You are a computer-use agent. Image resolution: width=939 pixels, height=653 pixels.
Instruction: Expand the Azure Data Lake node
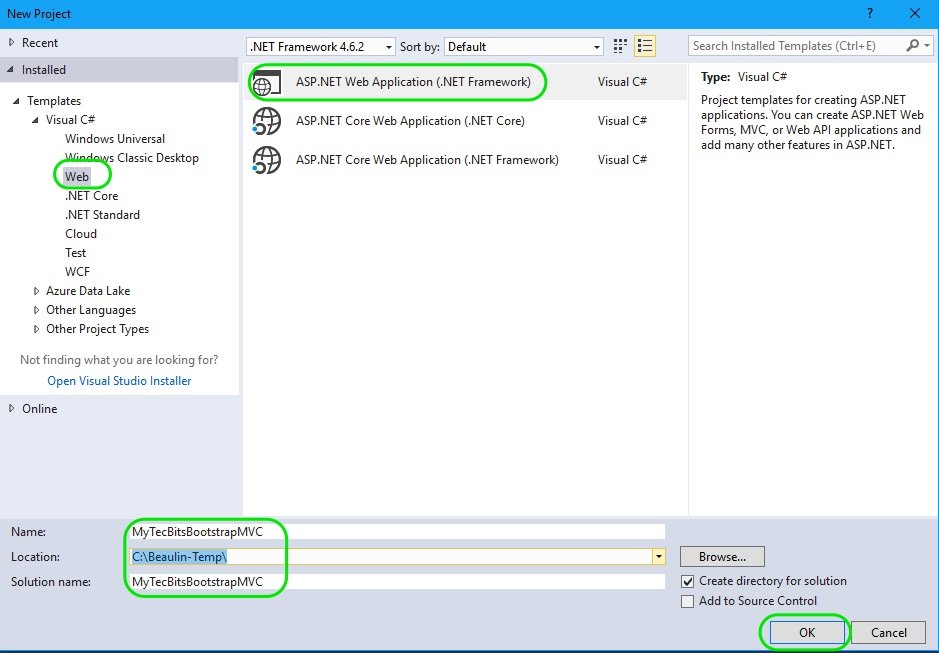coord(36,291)
